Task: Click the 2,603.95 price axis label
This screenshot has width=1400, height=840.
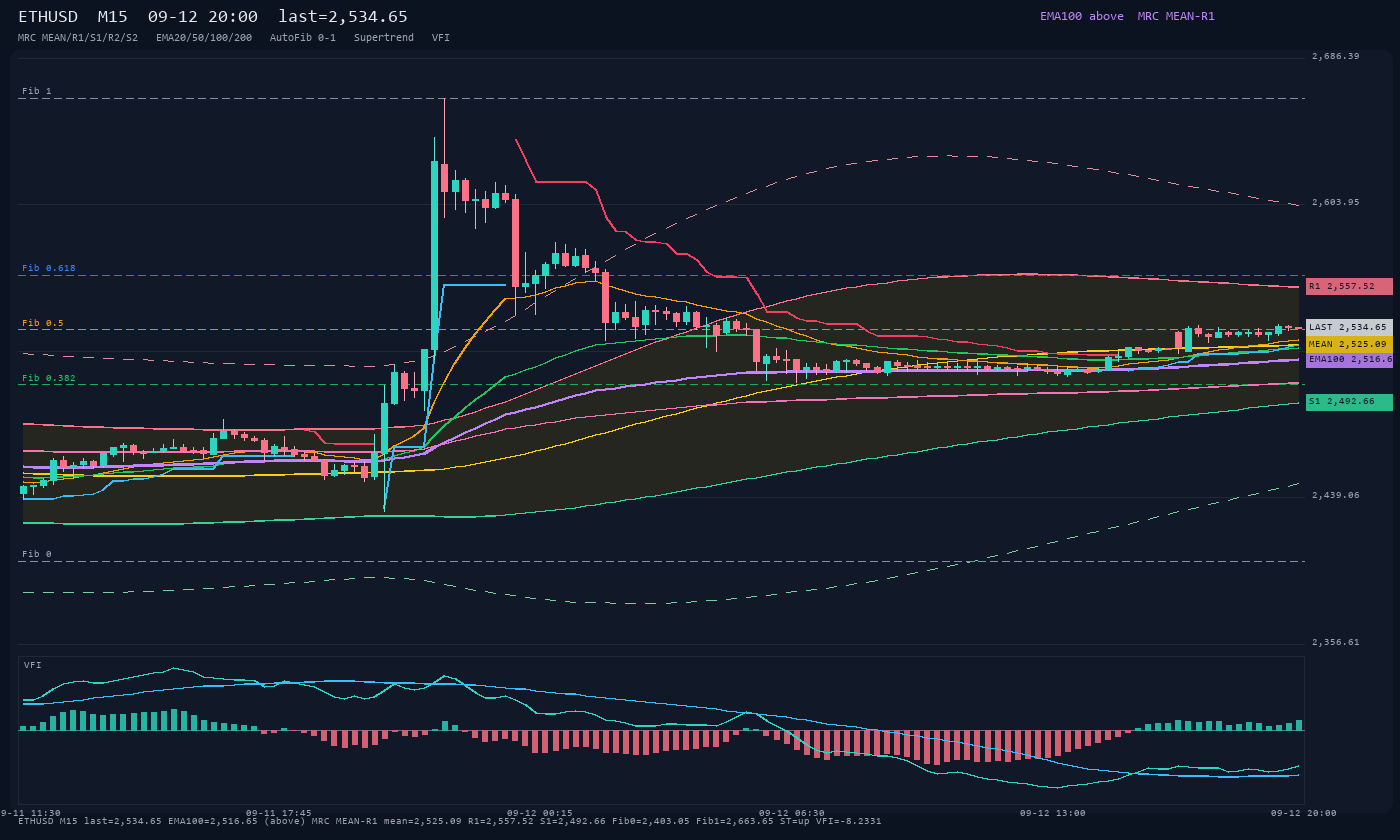Action: [1336, 202]
